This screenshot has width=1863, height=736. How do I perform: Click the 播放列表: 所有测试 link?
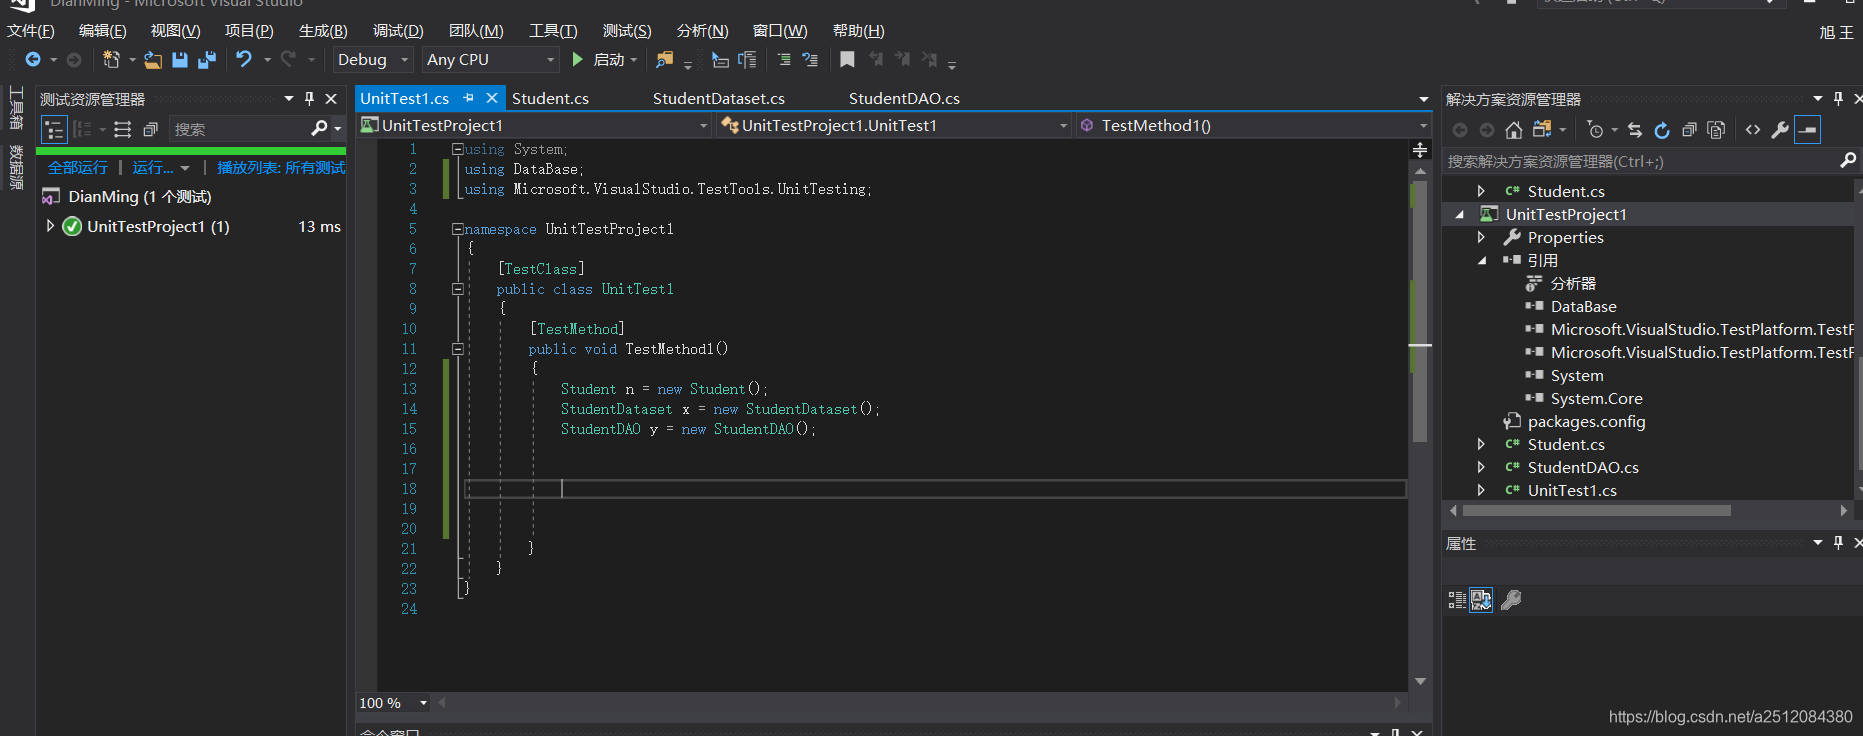coord(281,167)
